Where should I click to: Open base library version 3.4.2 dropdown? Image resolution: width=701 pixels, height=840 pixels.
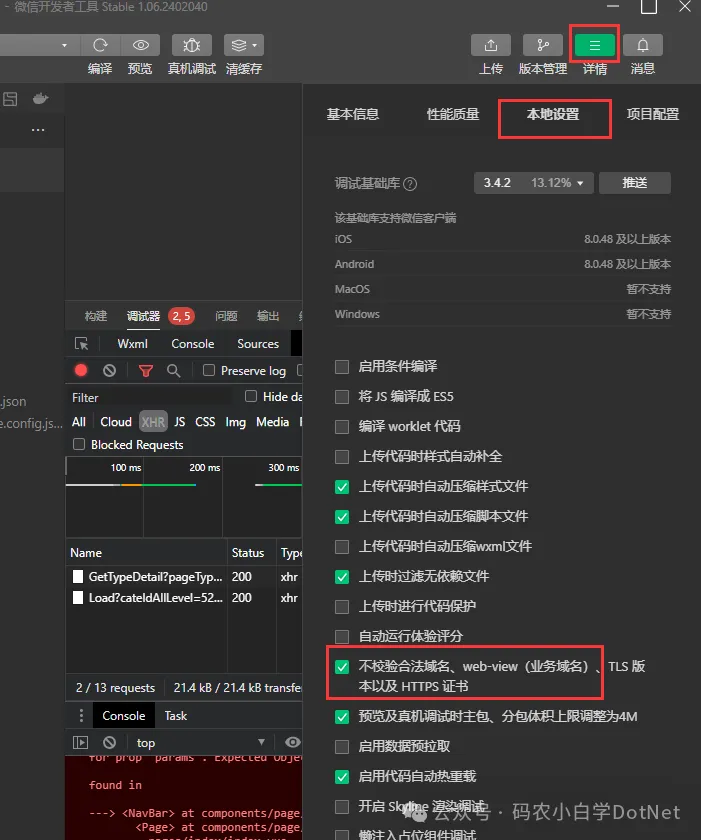pos(533,183)
